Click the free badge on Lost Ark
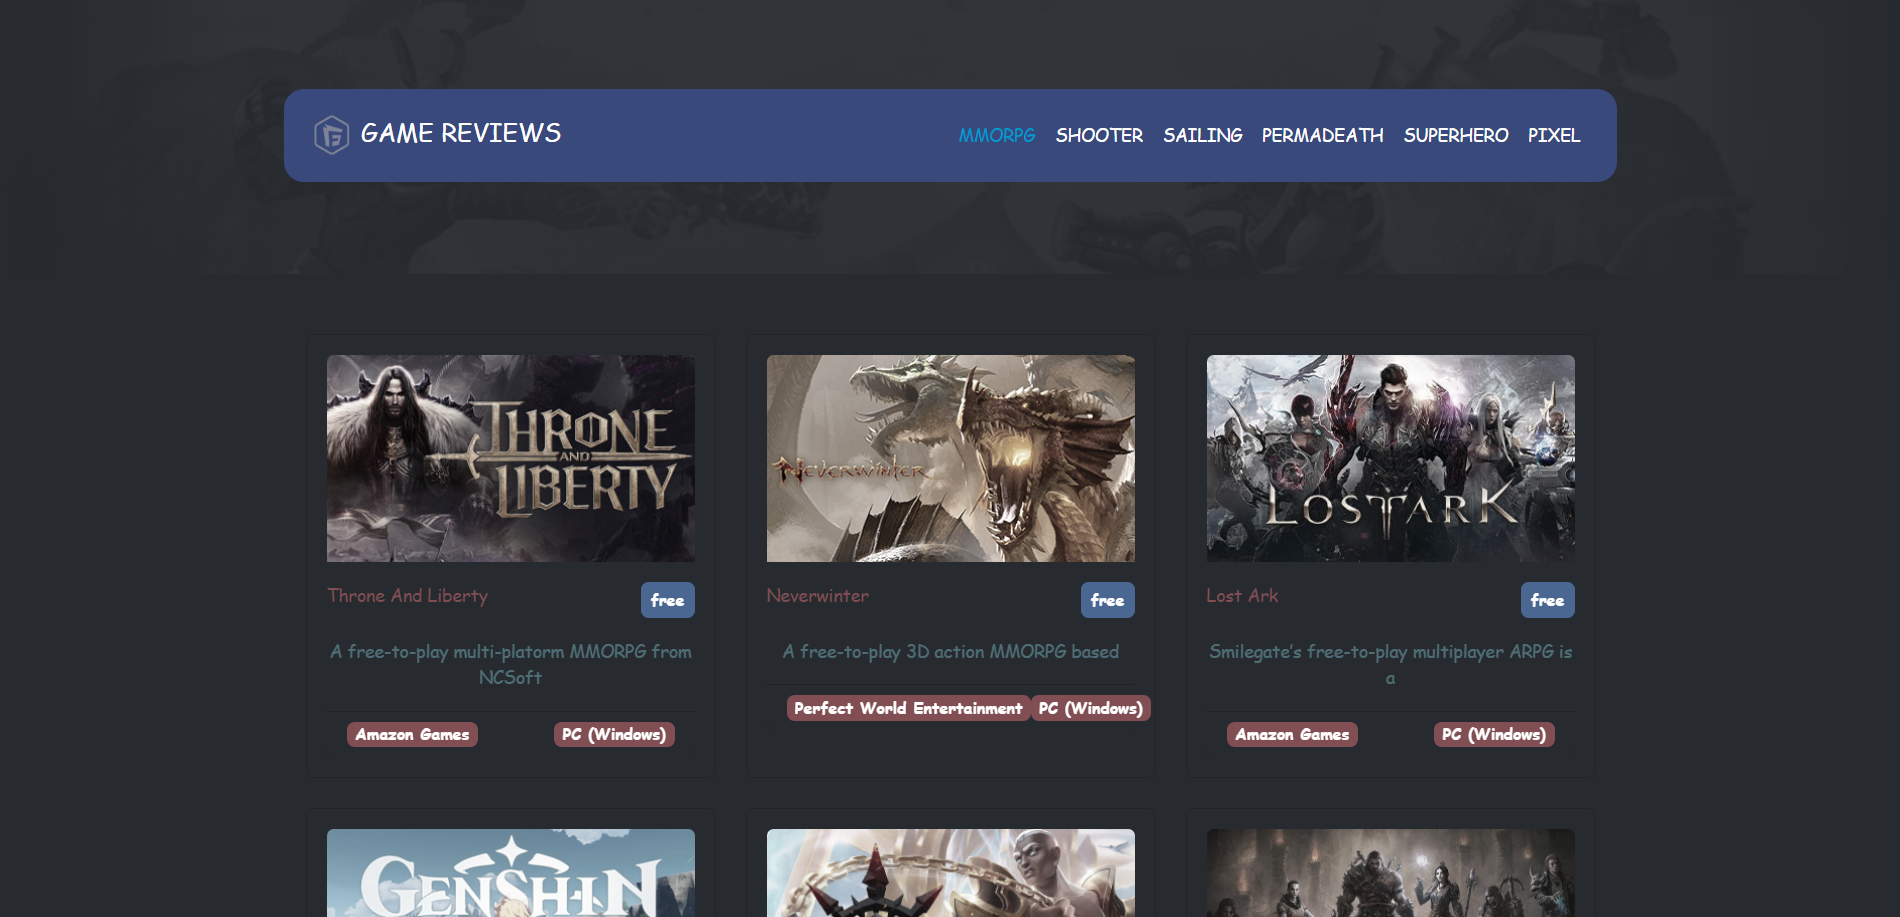 (1547, 600)
